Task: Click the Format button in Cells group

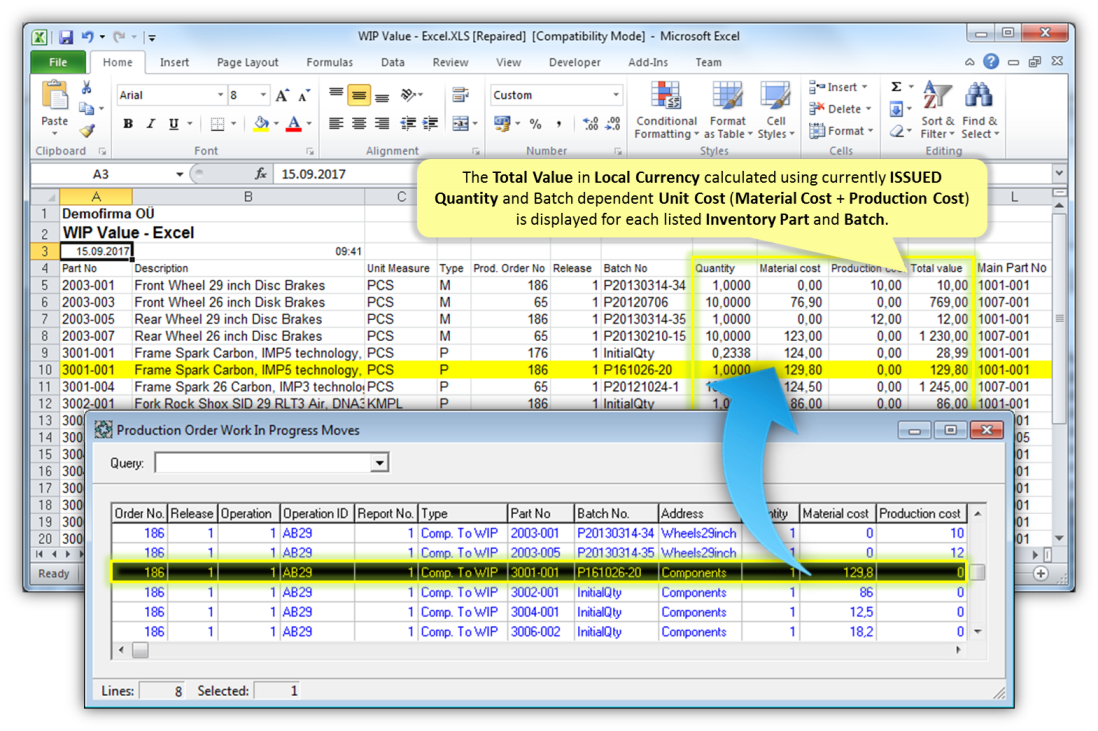Action: [841, 131]
